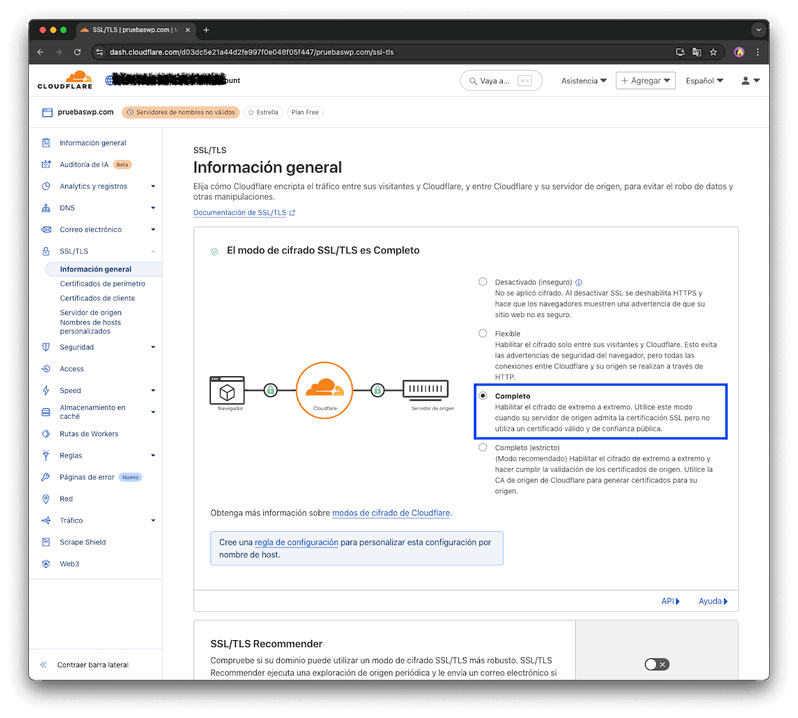Open a new browser tab

point(206,30)
